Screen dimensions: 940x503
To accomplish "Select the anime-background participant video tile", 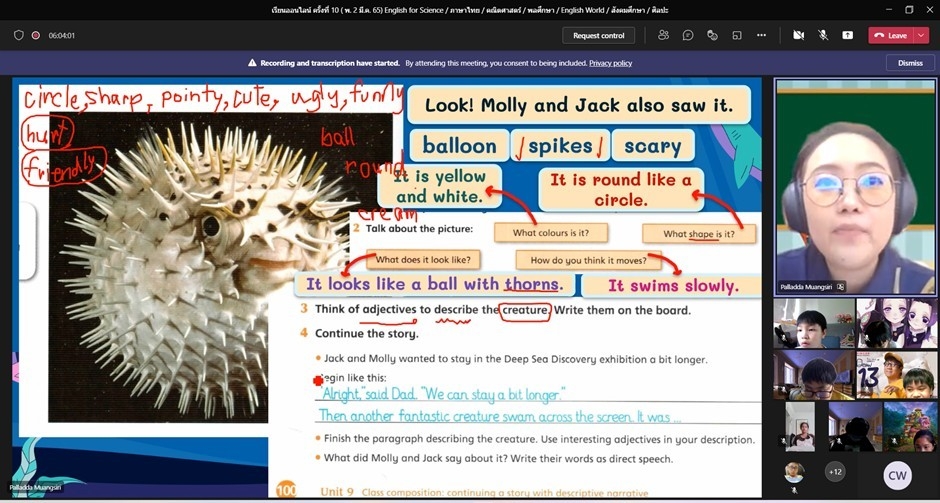I will tap(897, 323).
